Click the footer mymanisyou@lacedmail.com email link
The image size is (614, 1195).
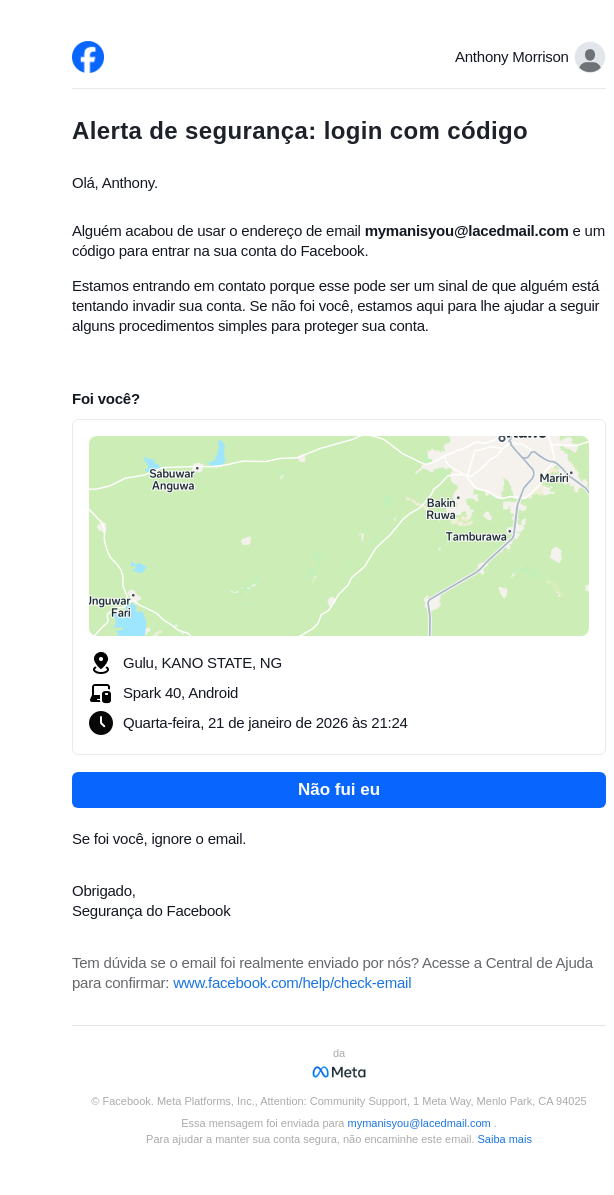tap(419, 1123)
